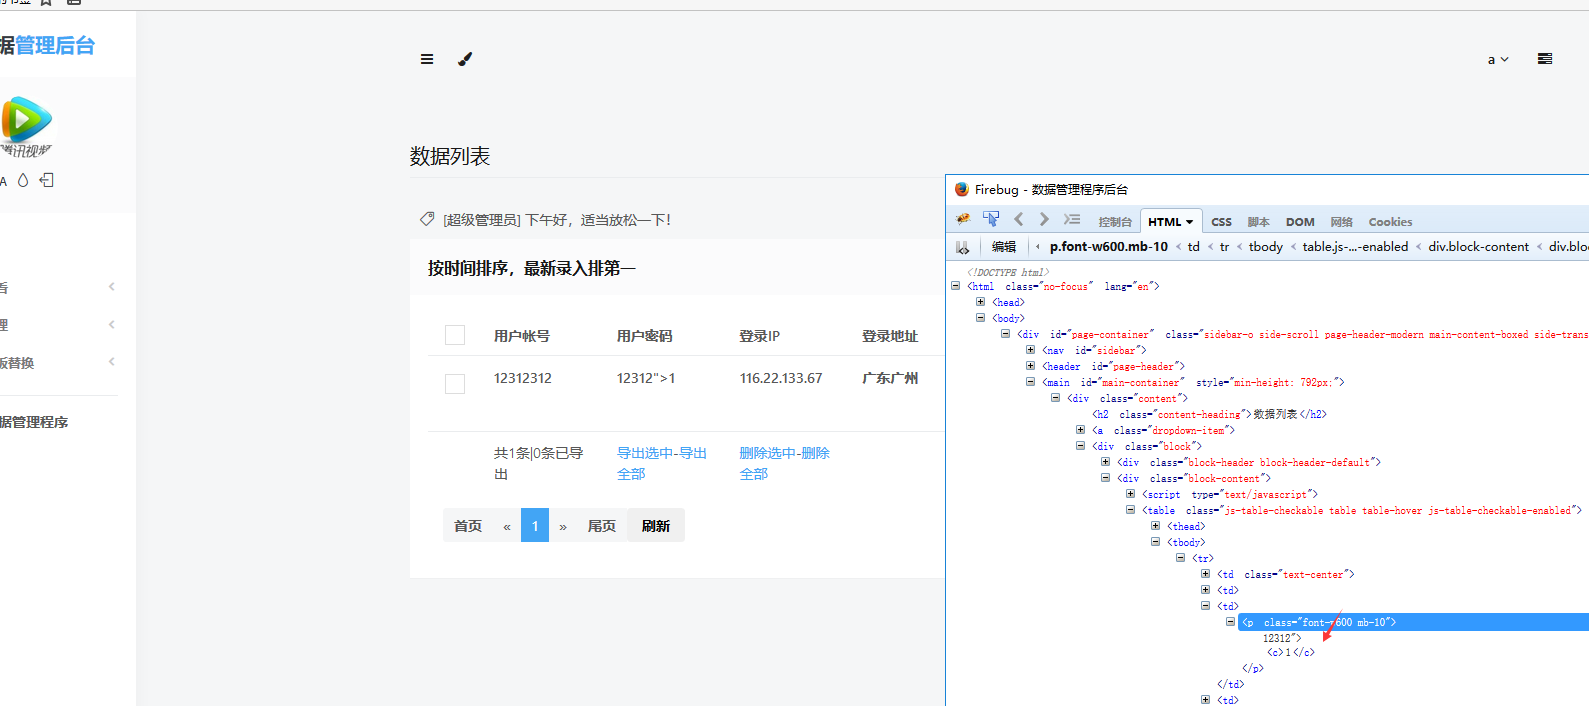
Task: Click the 用户帐号 column header
Action: [522, 336]
